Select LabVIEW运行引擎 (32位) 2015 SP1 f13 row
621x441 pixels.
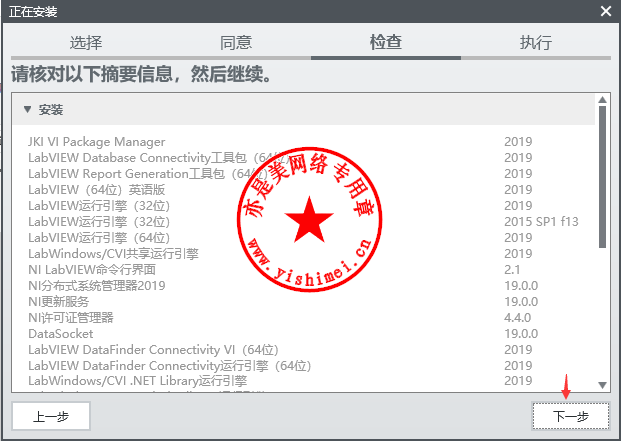point(304,222)
